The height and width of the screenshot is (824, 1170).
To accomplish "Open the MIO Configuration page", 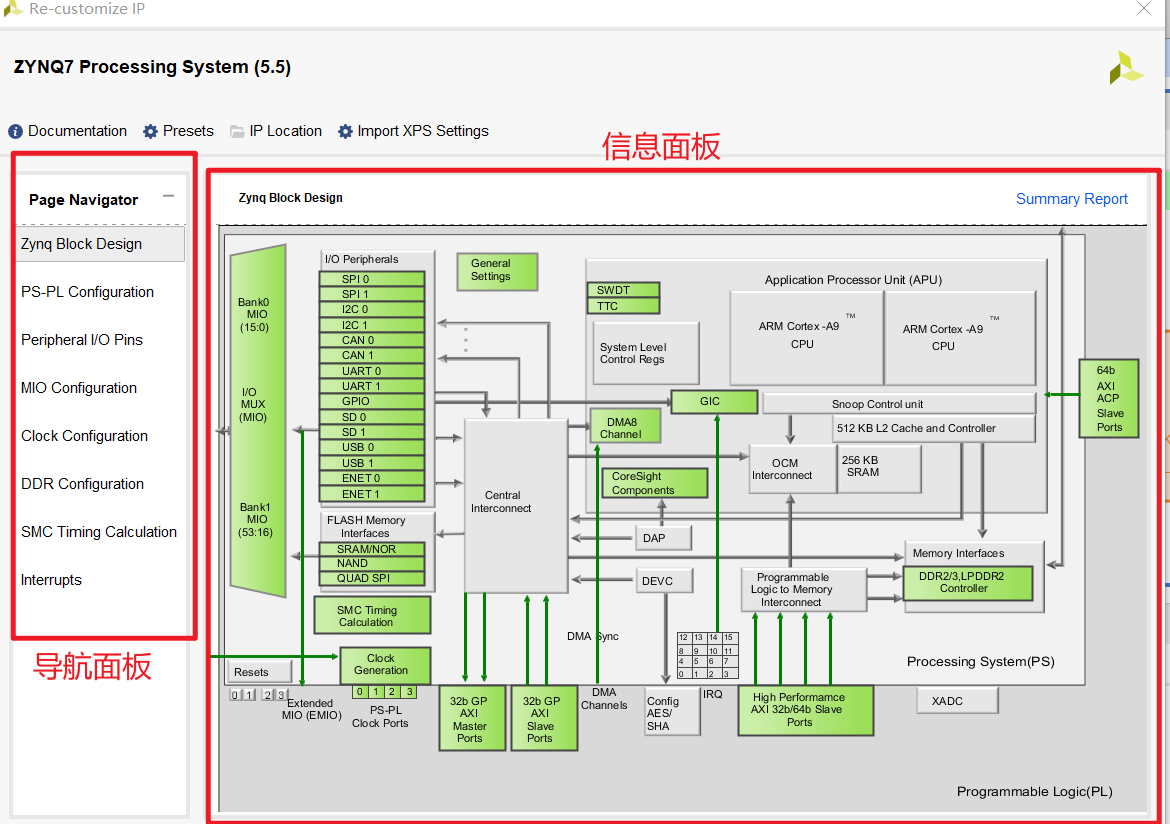I will (78, 387).
